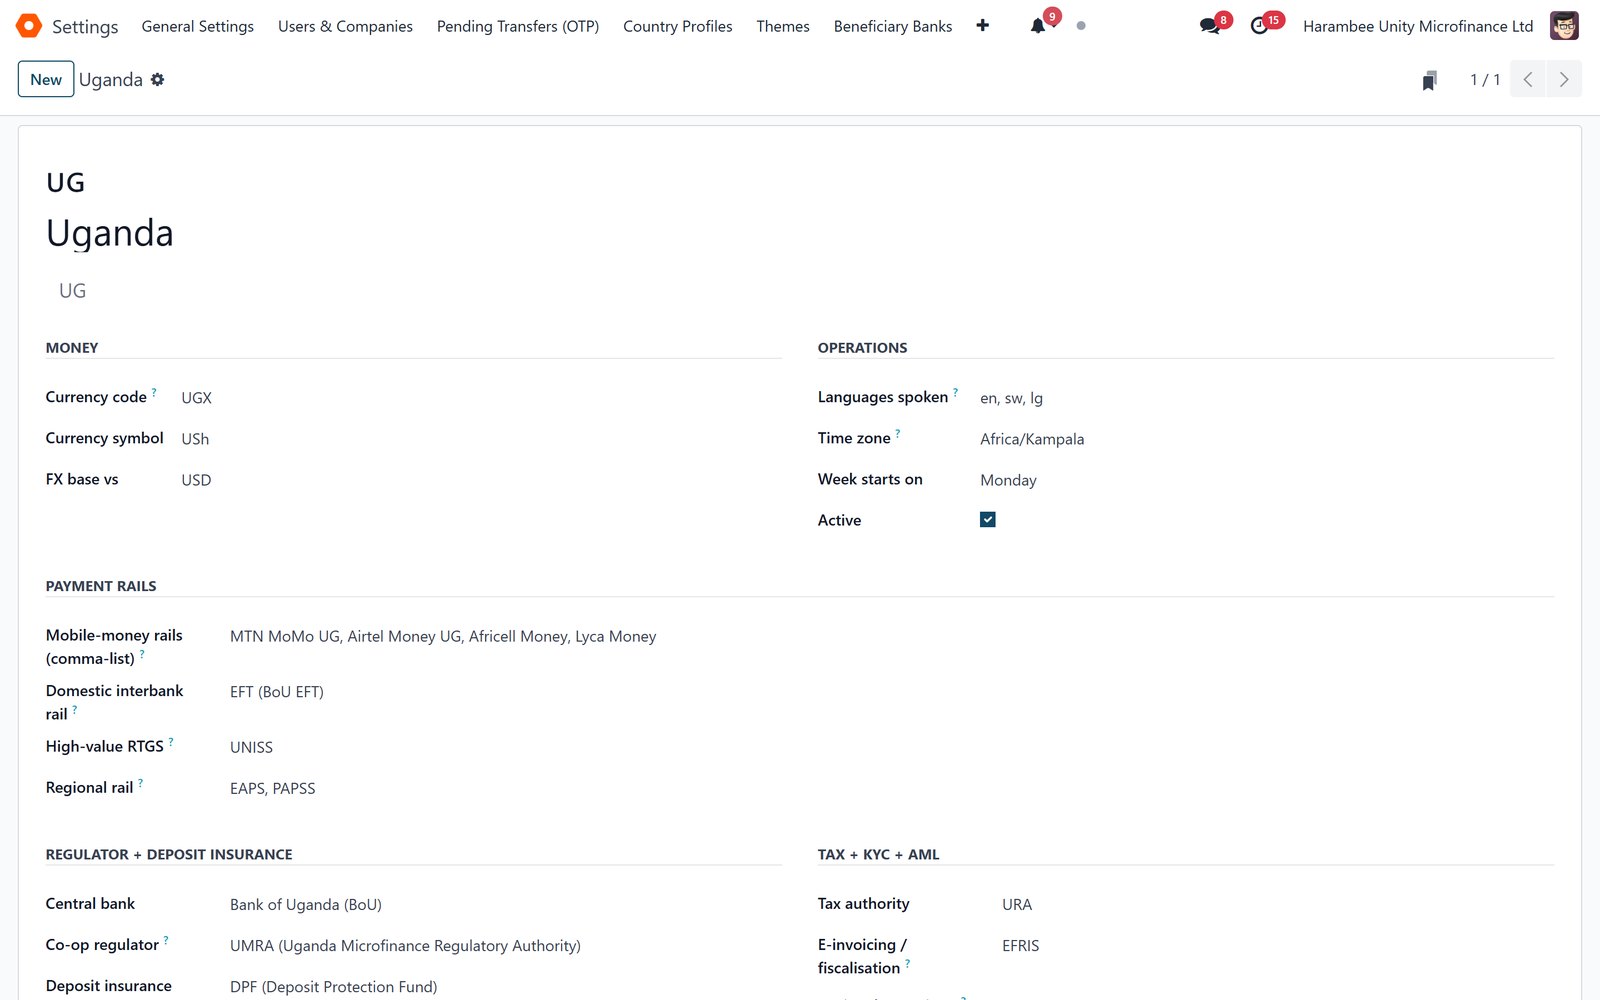The width and height of the screenshot is (1600, 1000).
Task: Click help tooltip beside Time zone
Action: [x=897, y=433]
